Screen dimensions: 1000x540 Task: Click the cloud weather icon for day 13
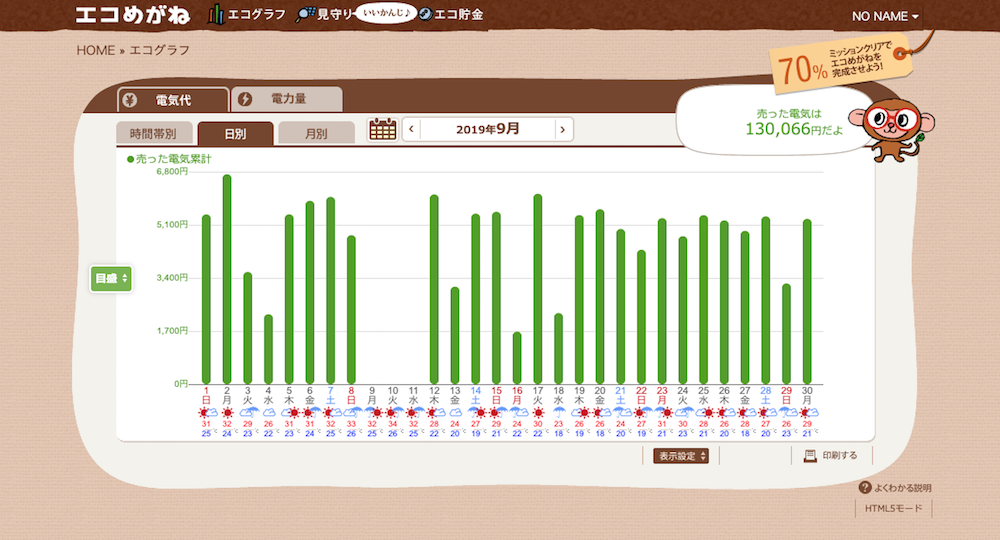coord(455,413)
